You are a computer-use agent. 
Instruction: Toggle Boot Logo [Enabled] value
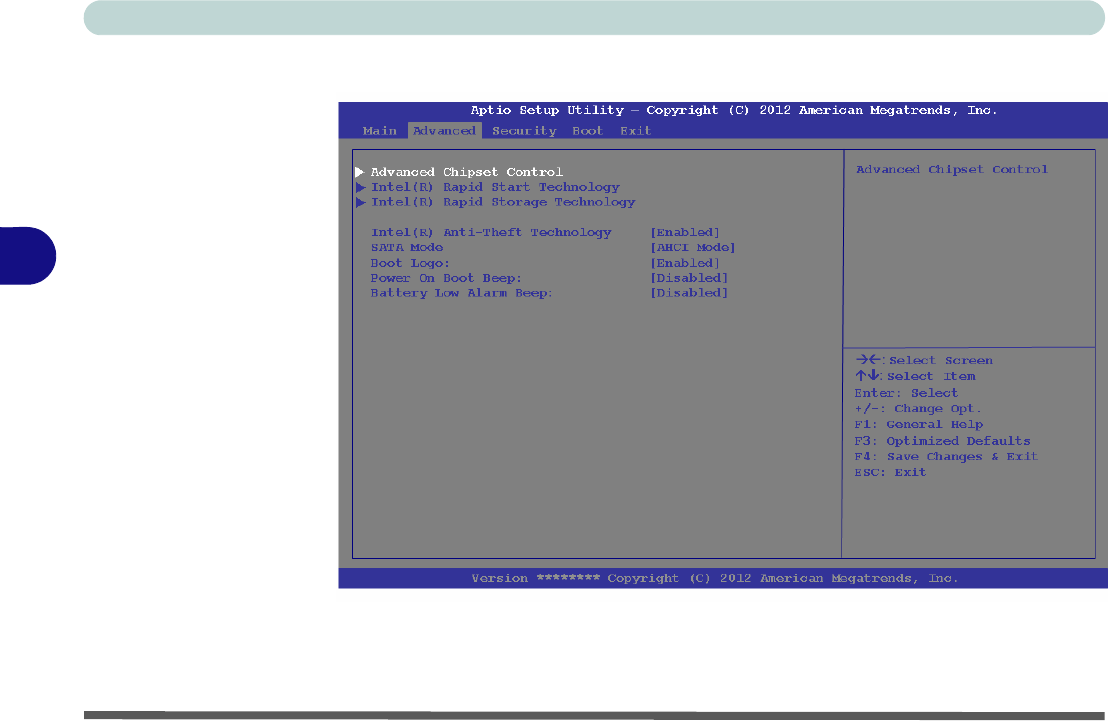(x=685, y=263)
